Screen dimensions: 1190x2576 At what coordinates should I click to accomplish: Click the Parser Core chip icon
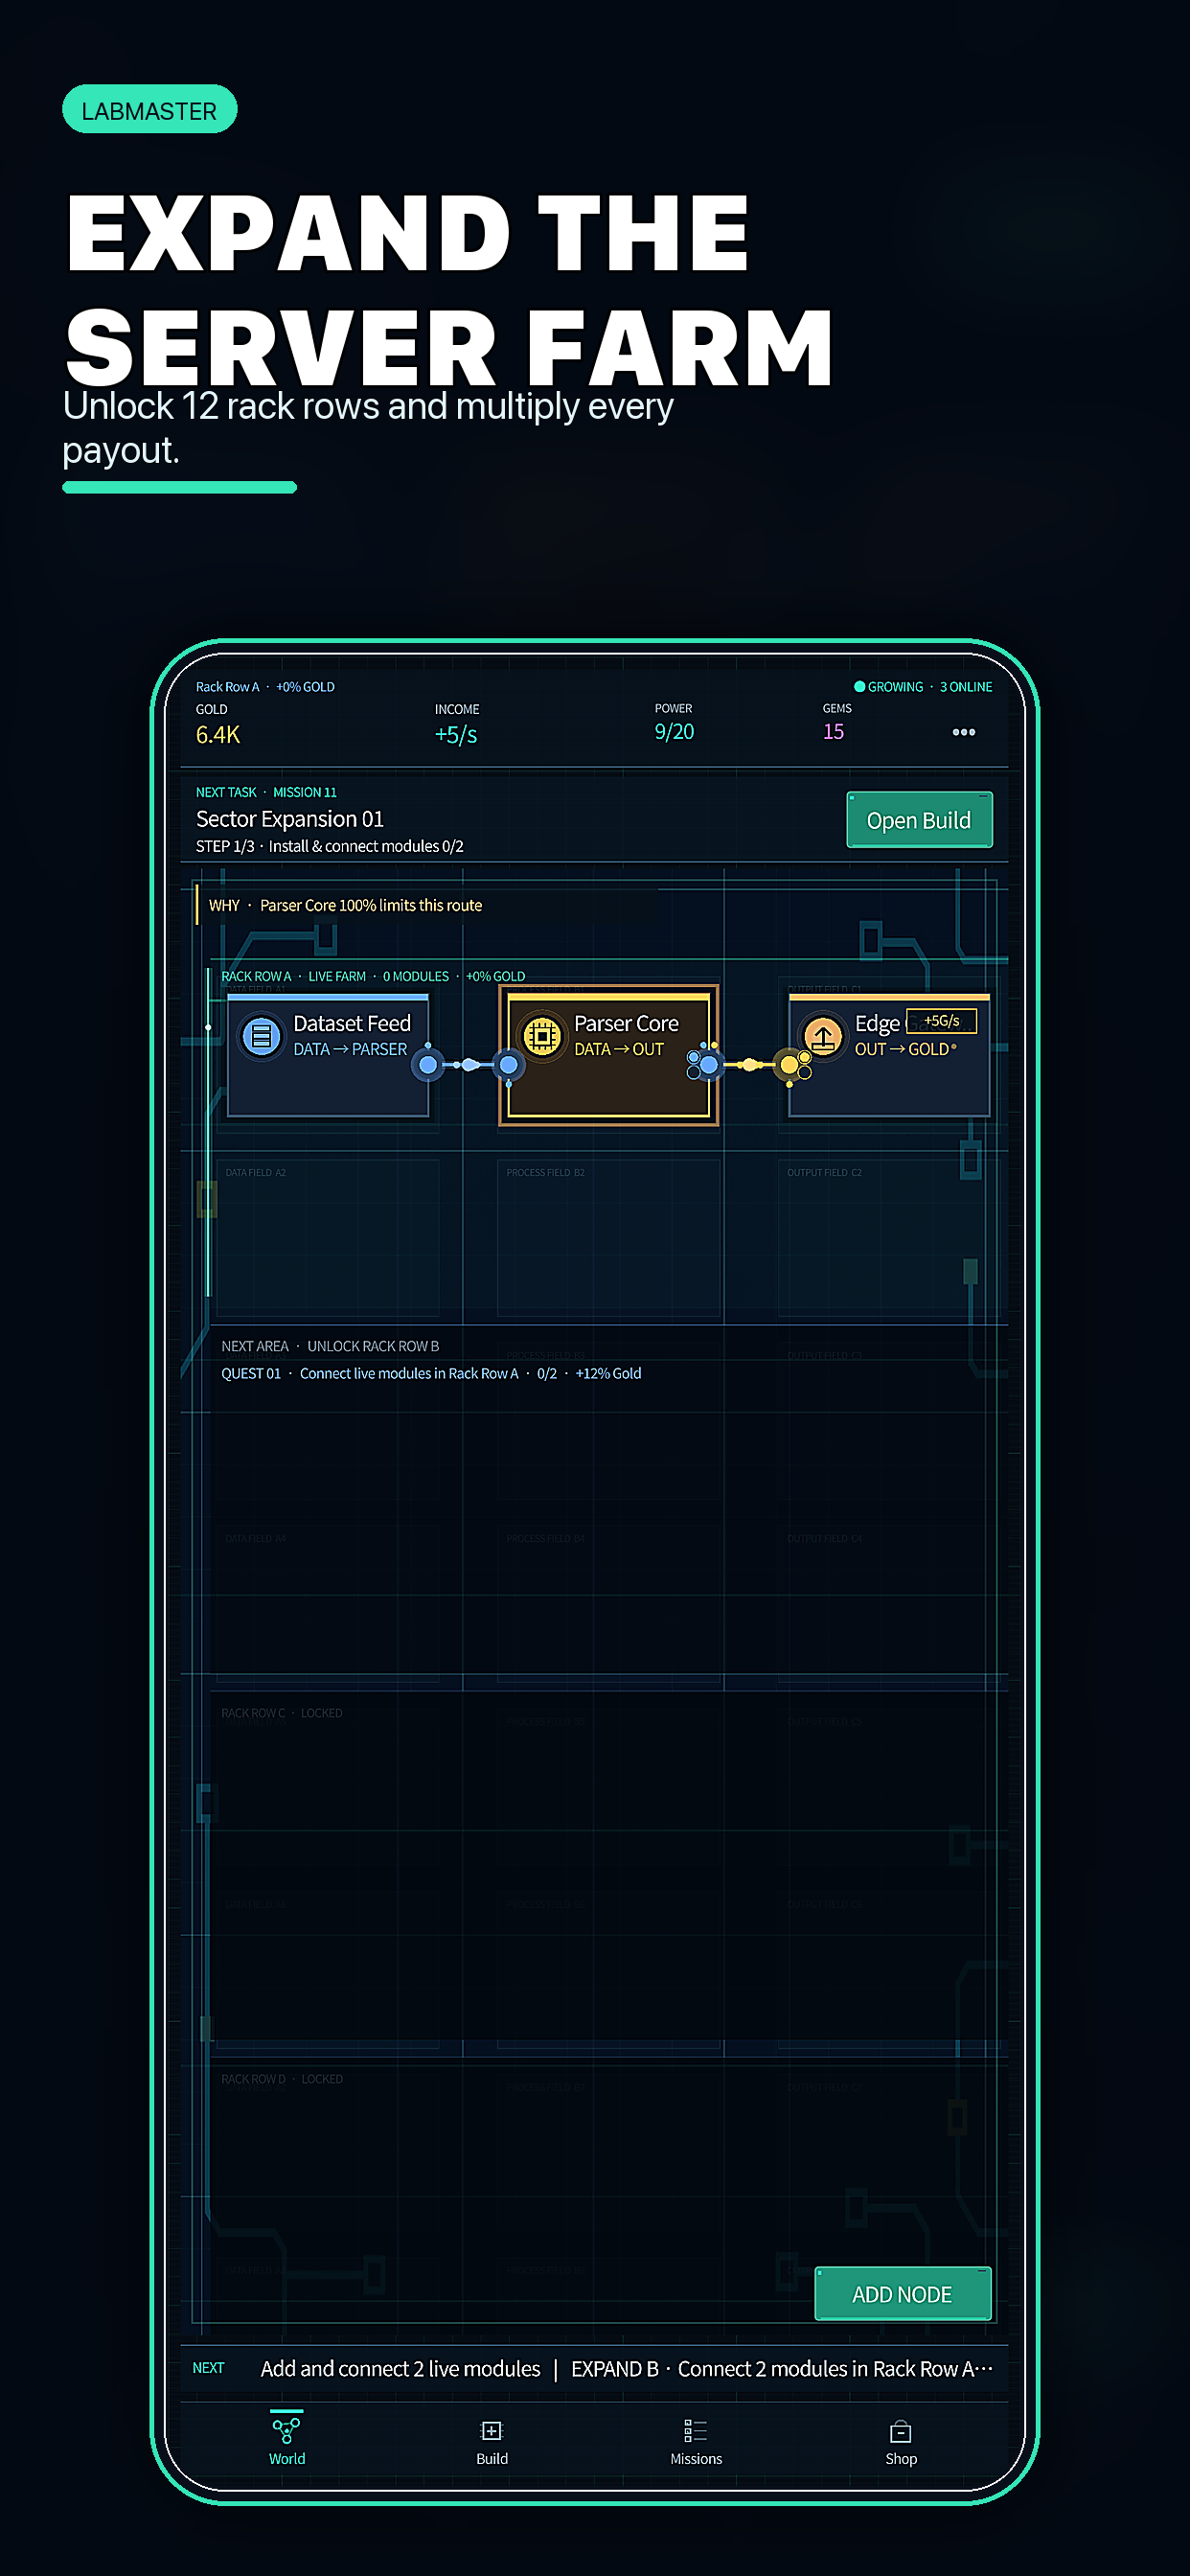click(x=542, y=1036)
